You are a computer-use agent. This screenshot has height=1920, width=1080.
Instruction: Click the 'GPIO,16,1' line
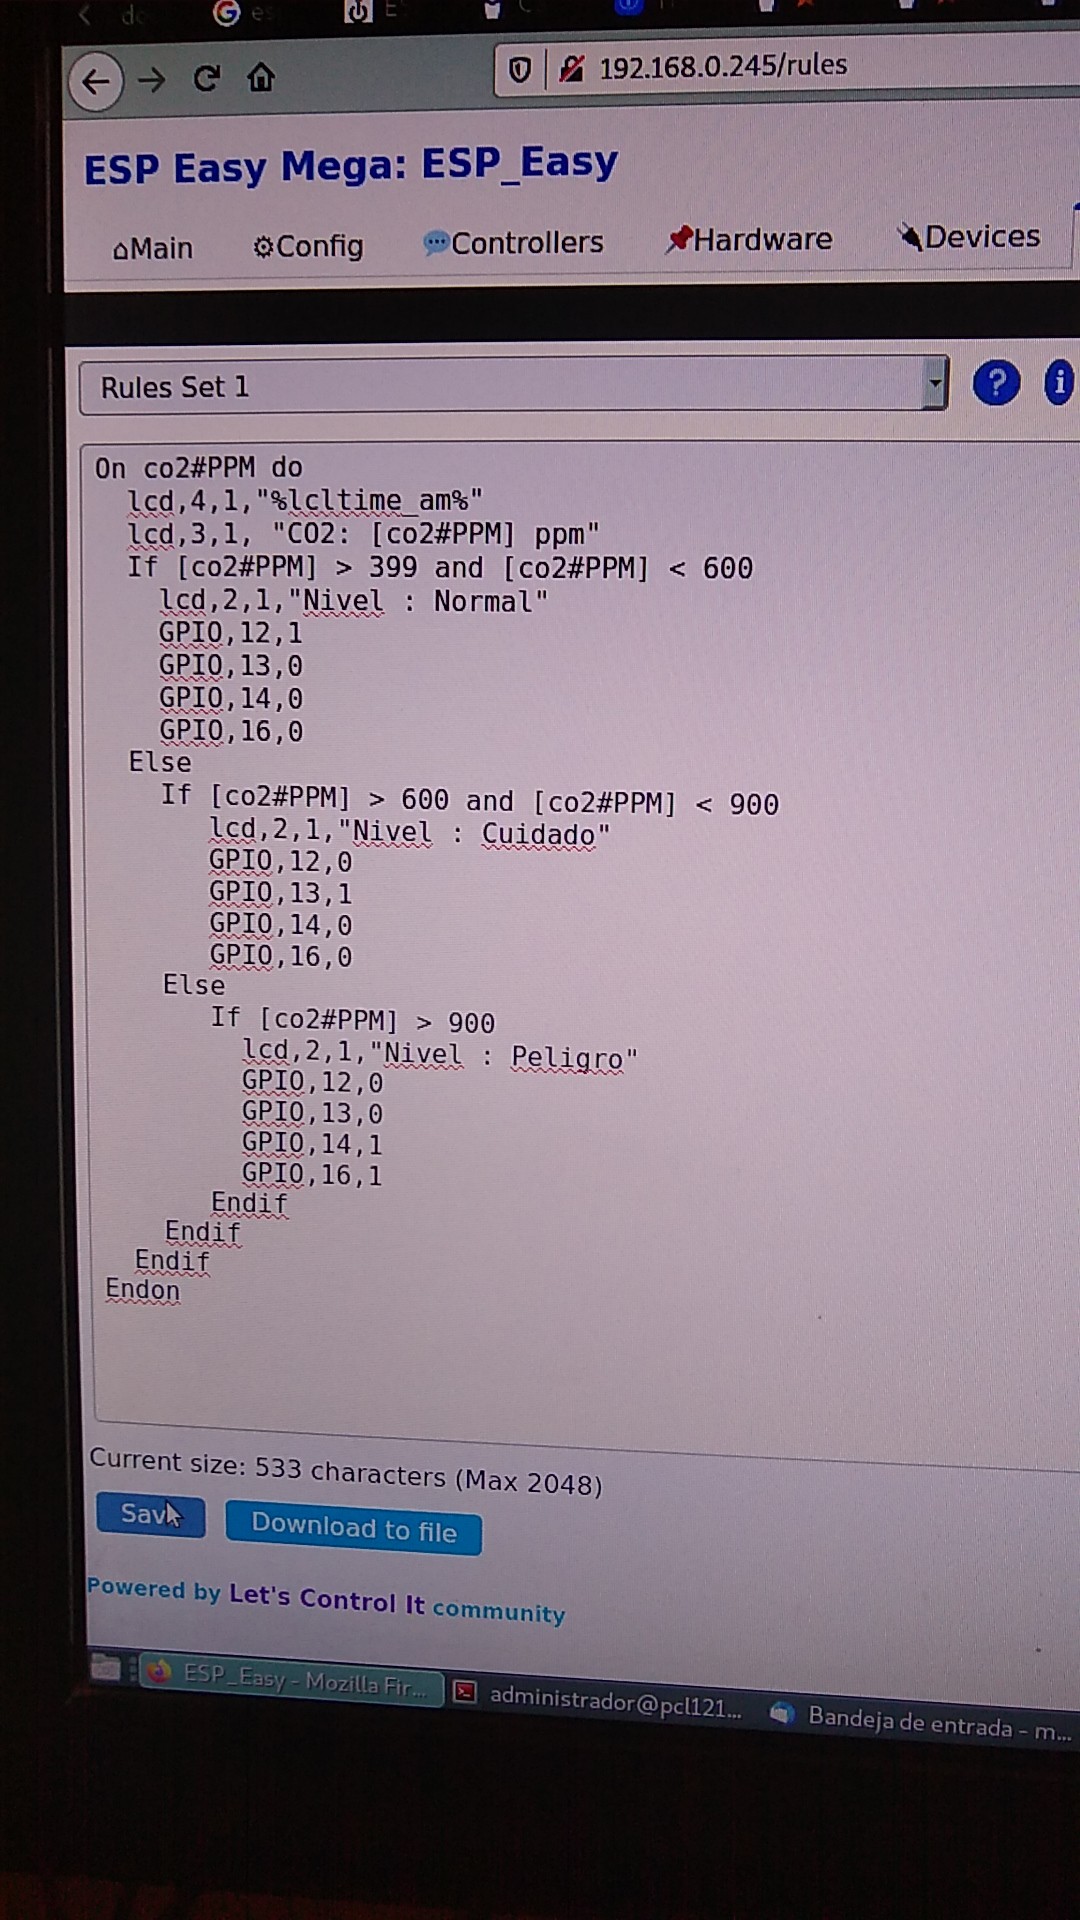[x=312, y=1174]
